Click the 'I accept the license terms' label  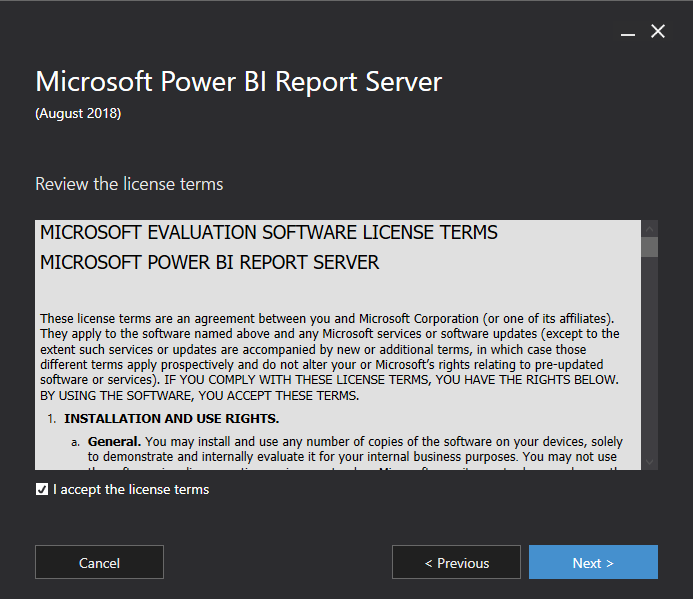131,489
